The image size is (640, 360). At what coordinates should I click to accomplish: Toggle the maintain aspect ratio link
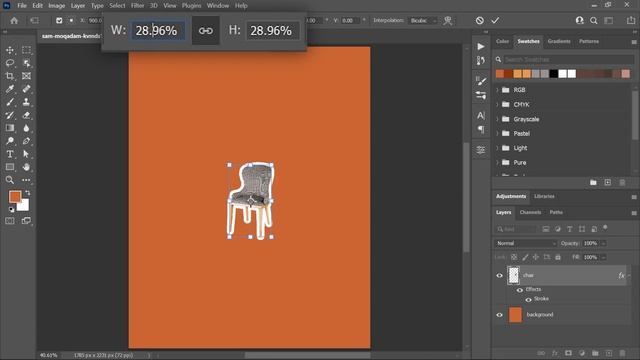tap(205, 31)
